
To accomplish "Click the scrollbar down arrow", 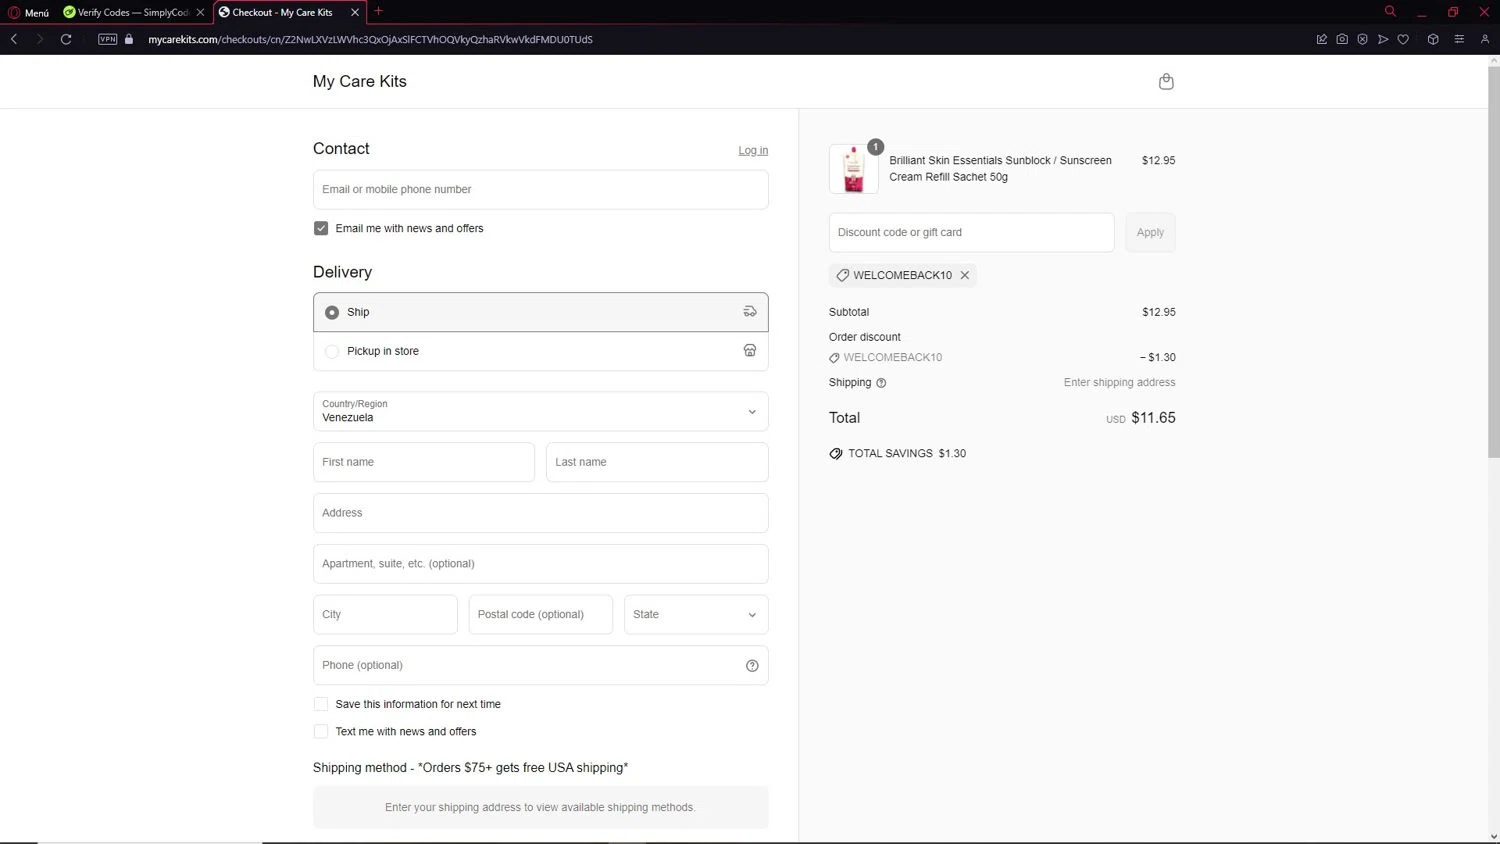I will [1494, 836].
